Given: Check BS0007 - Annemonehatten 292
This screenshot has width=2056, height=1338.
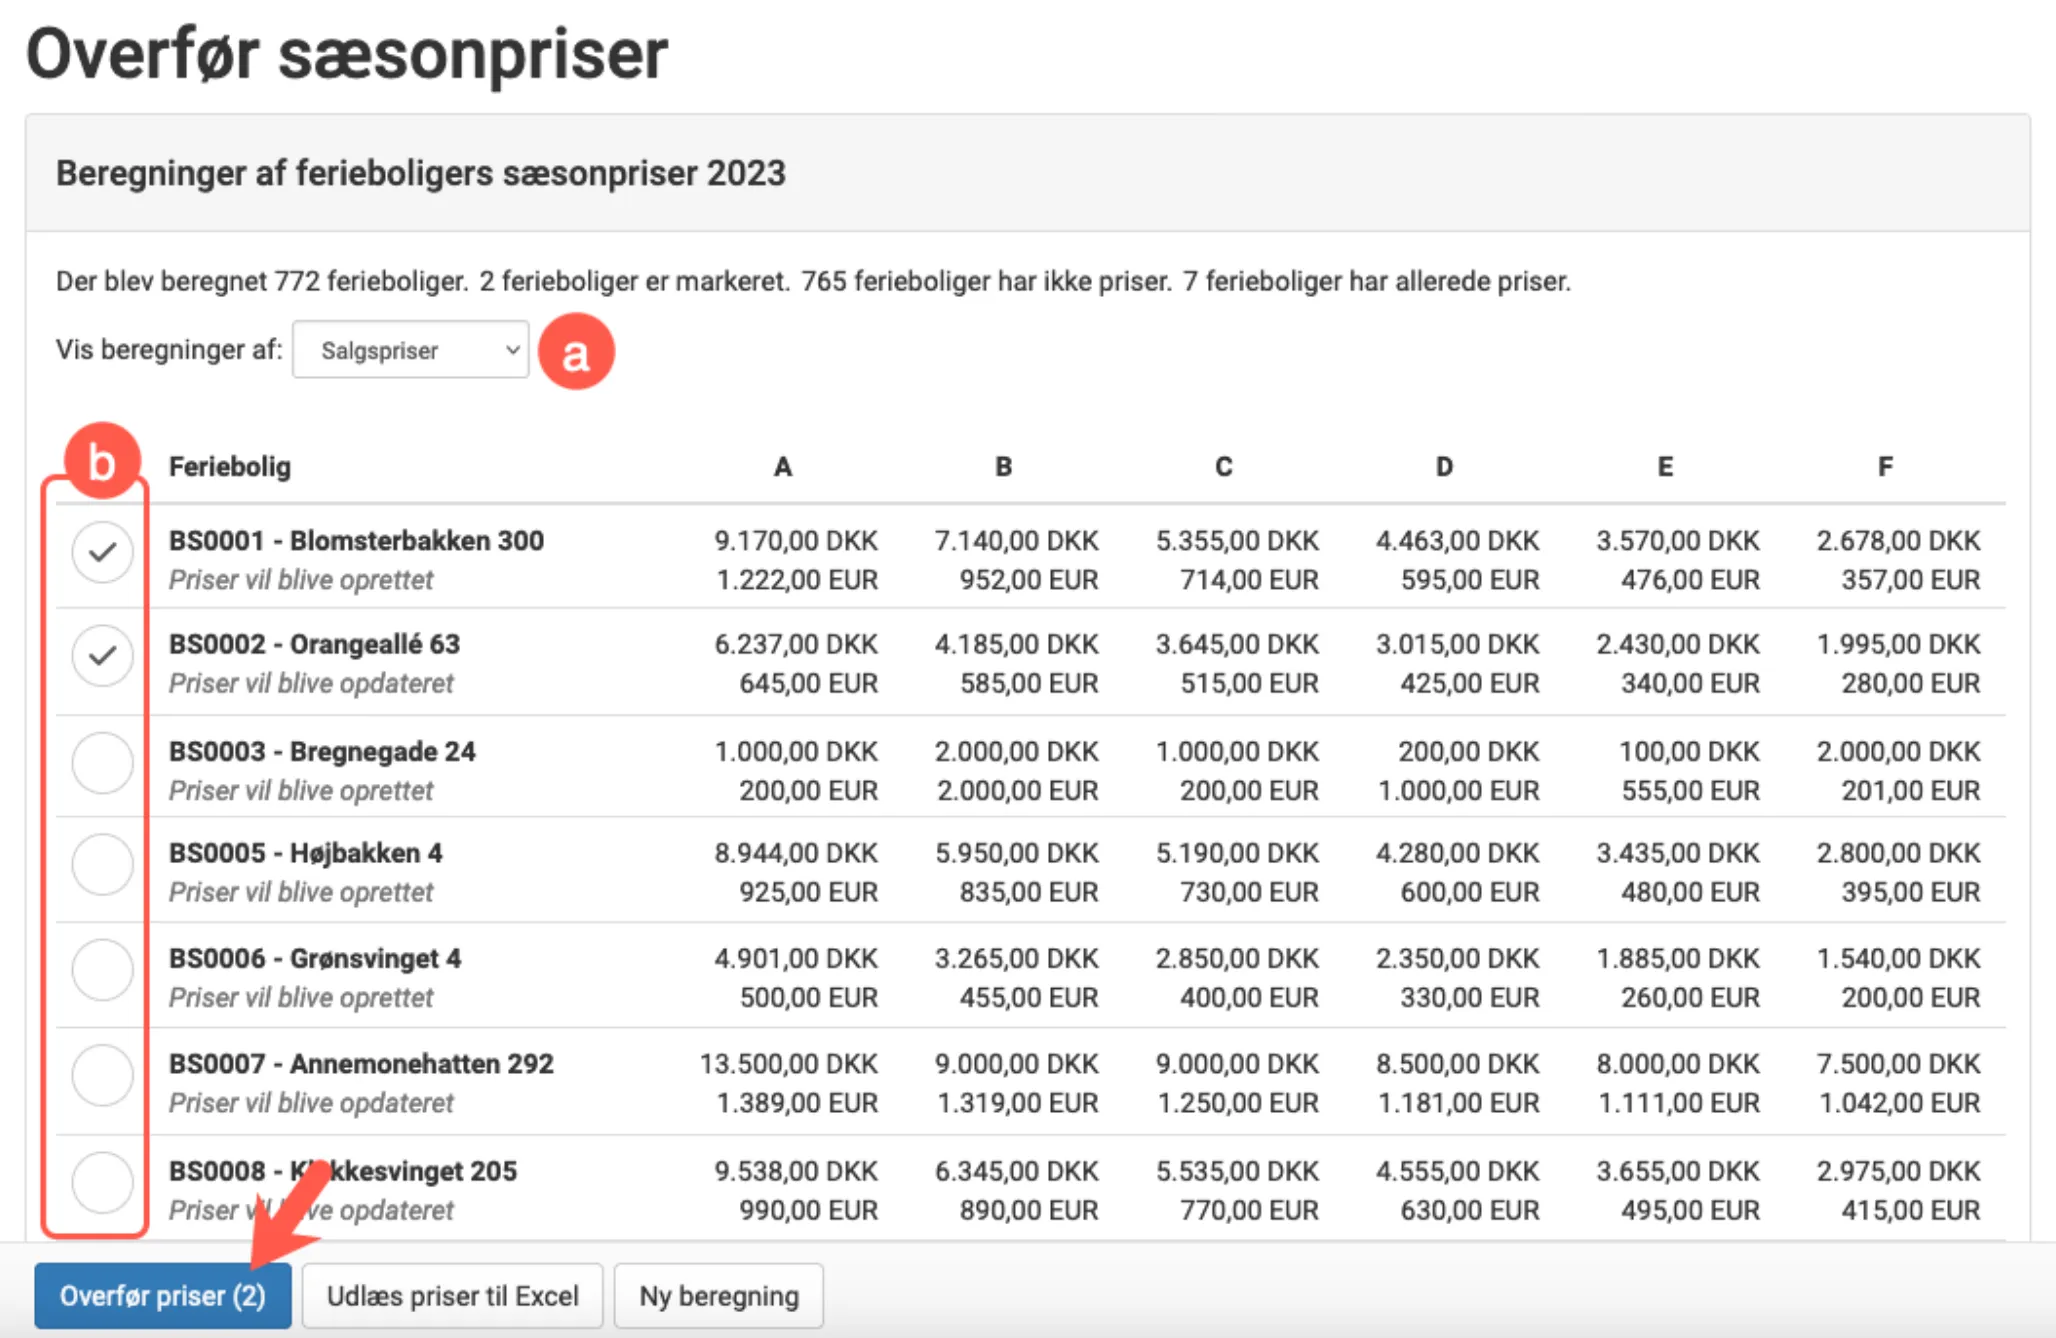Looking at the screenshot, I should pos(101,1075).
